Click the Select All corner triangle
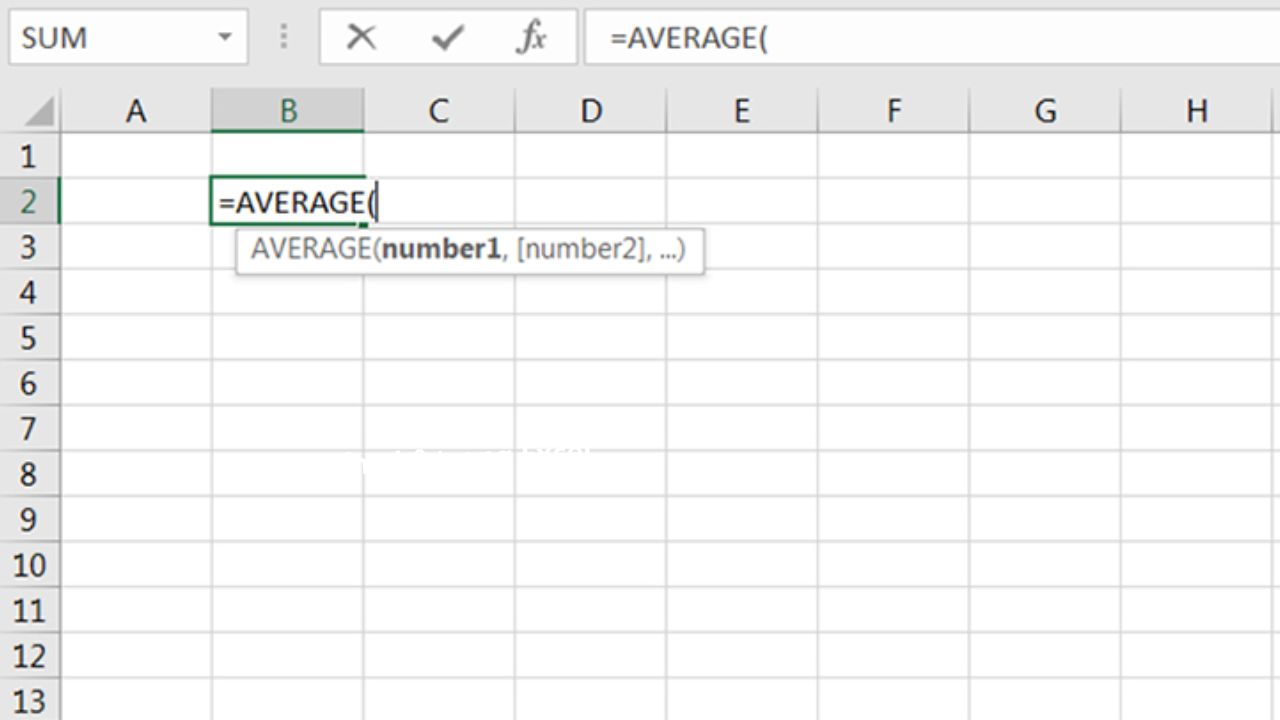This screenshot has width=1280, height=720. click(x=39, y=111)
